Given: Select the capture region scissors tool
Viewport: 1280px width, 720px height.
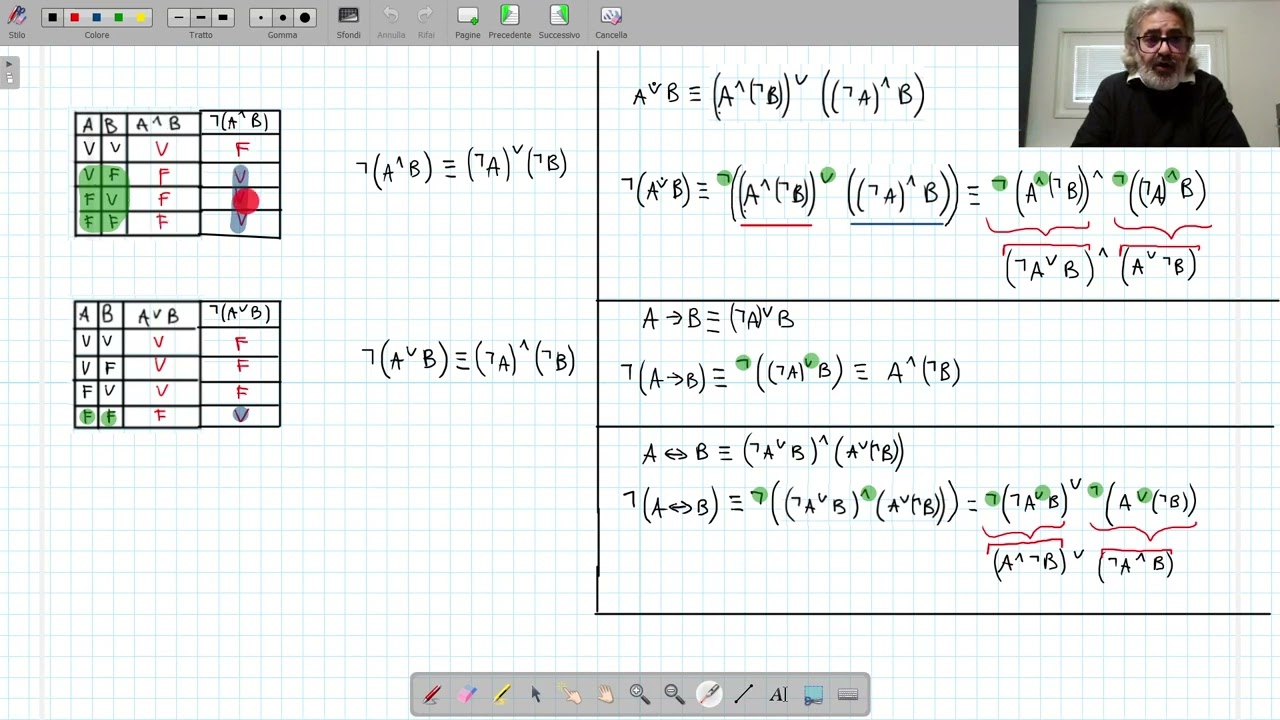Looking at the screenshot, I should pyautogui.click(x=813, y=695).
